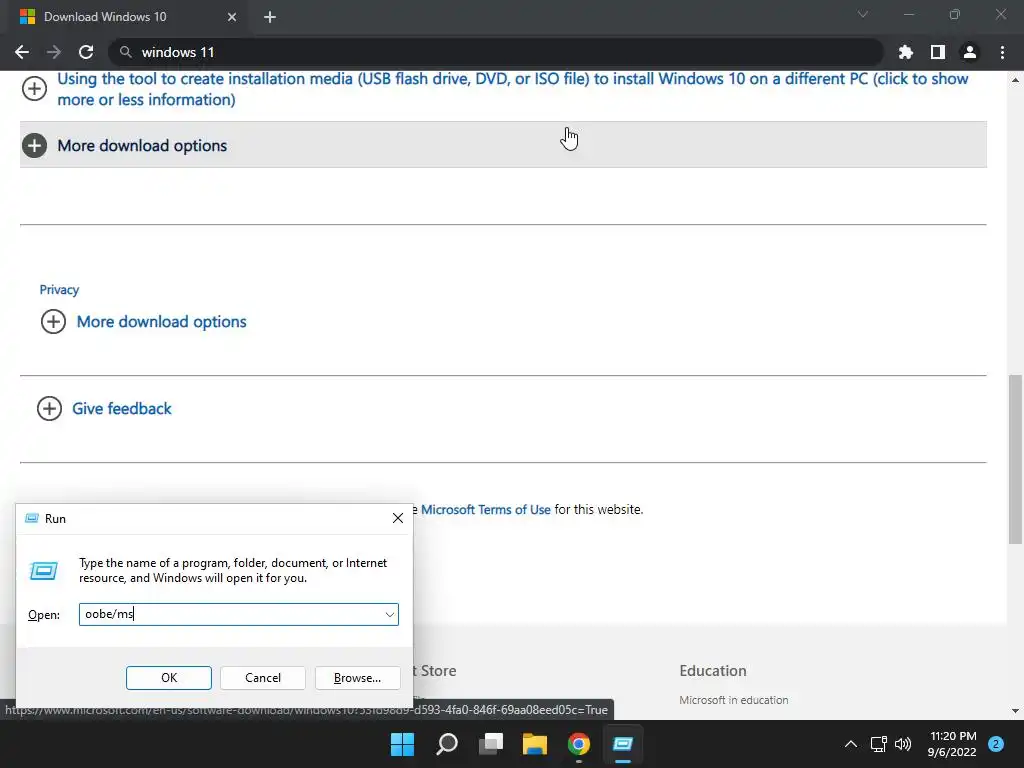Close the Run dialog

pyautogui.click(x=398, y=518)
